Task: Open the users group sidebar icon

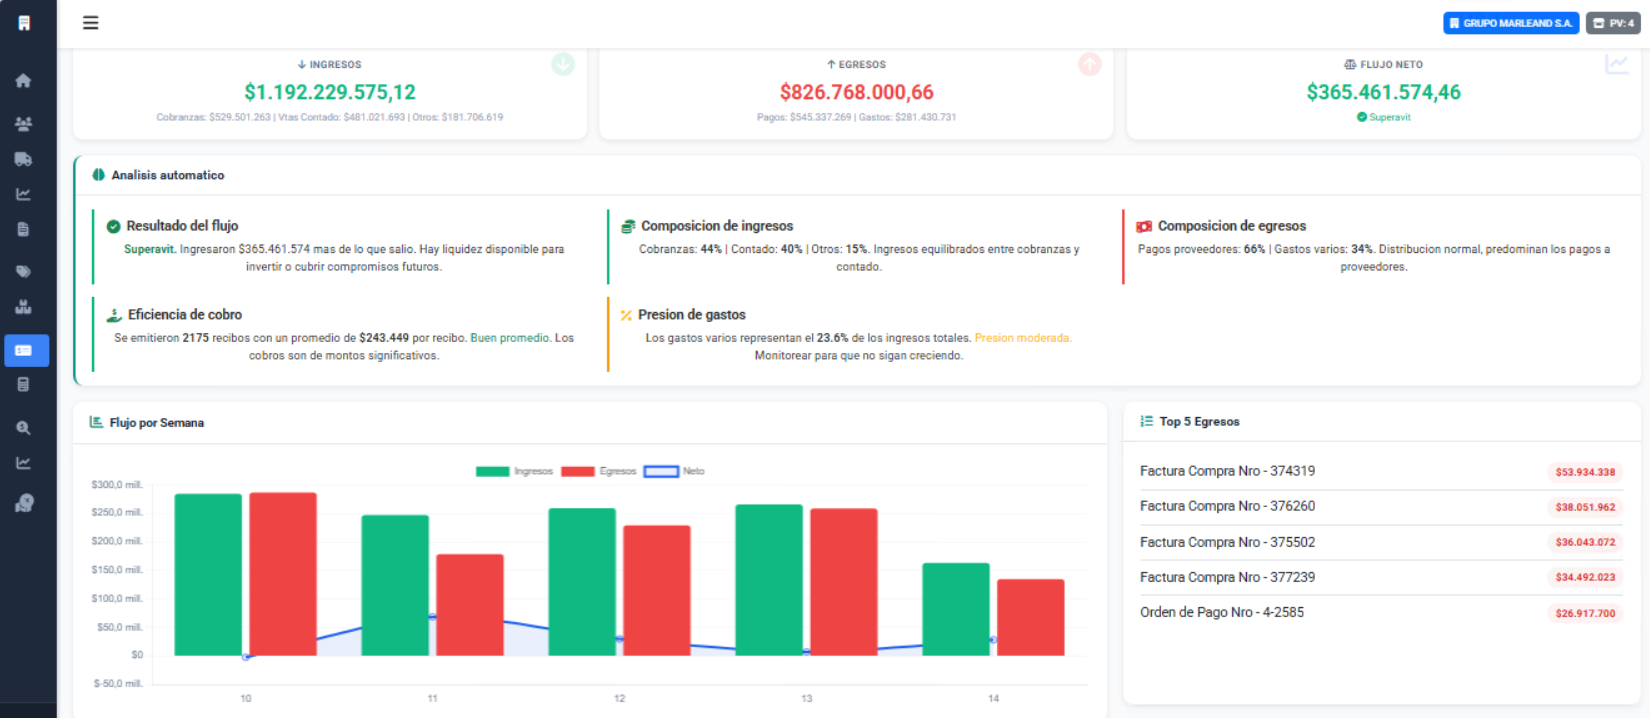Action: pyautogui.click(x=23, y=124)
